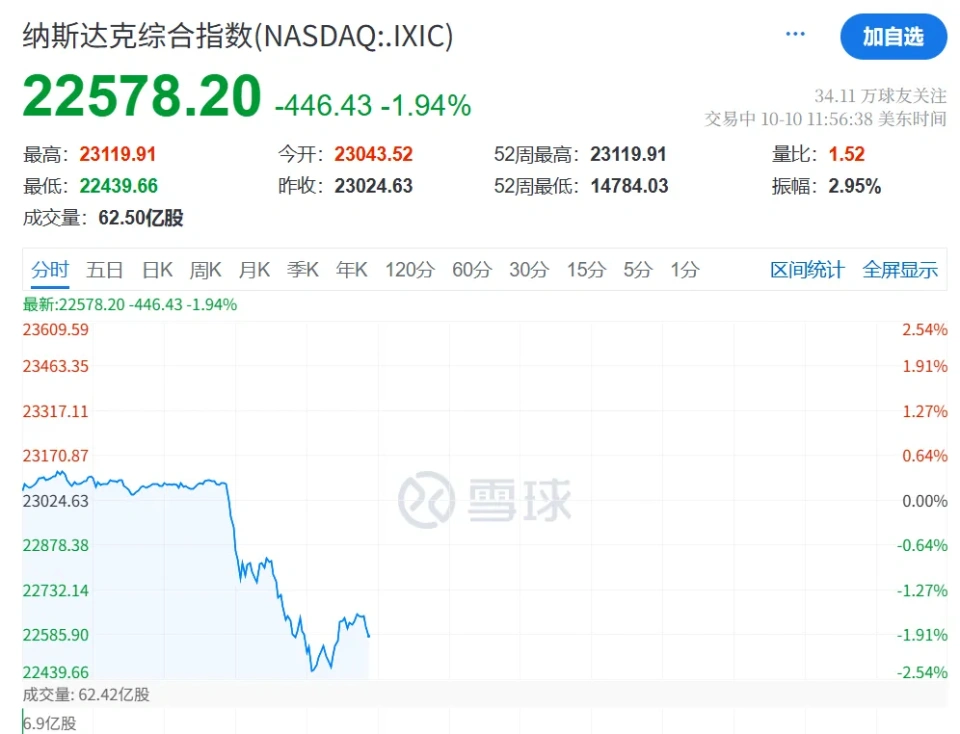Open the 季K quarterly chart tab

click(x=303, y=270)
